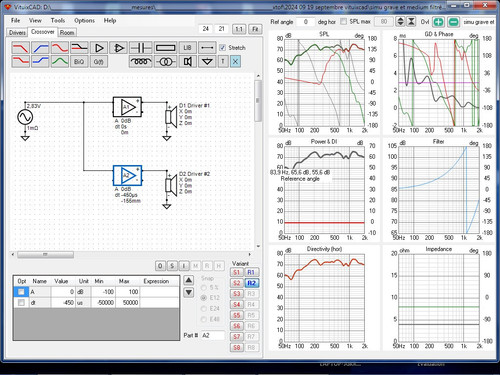Viewport: 500px width, 375px height.
Task: Click the green plus overlay add button
Action: [x=438, y=22]
